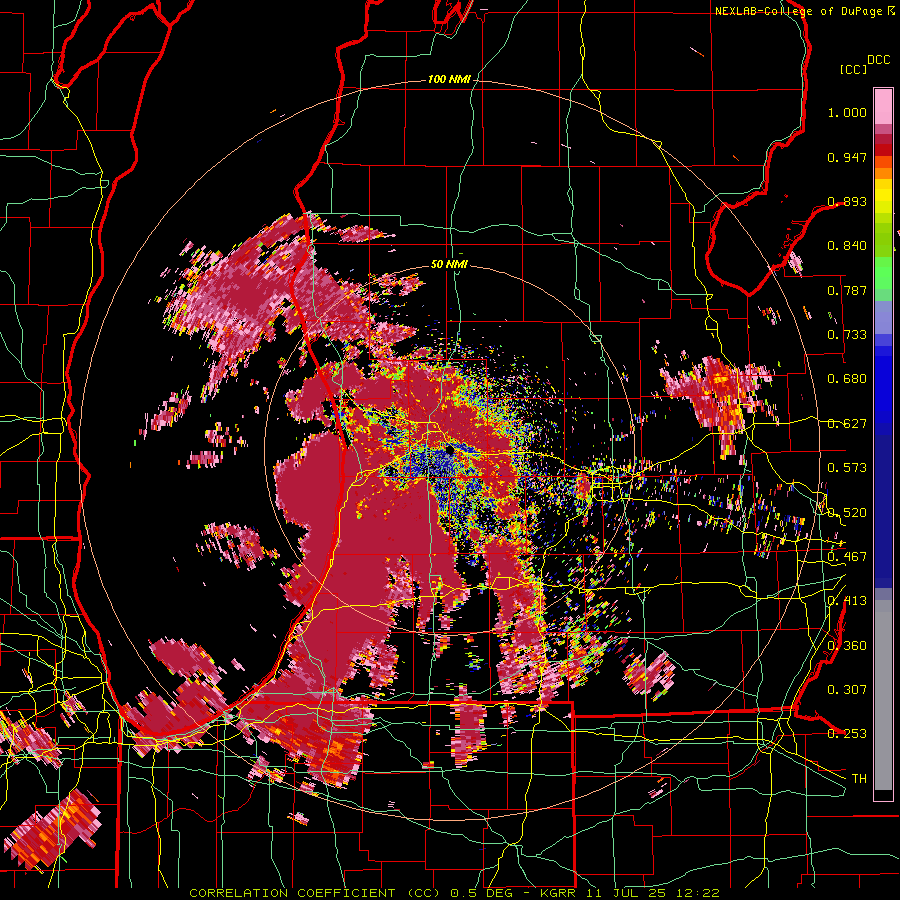Click the [CC] legend heading
Image resolution: width=900 pixels, height=900 pixels.
854,69
